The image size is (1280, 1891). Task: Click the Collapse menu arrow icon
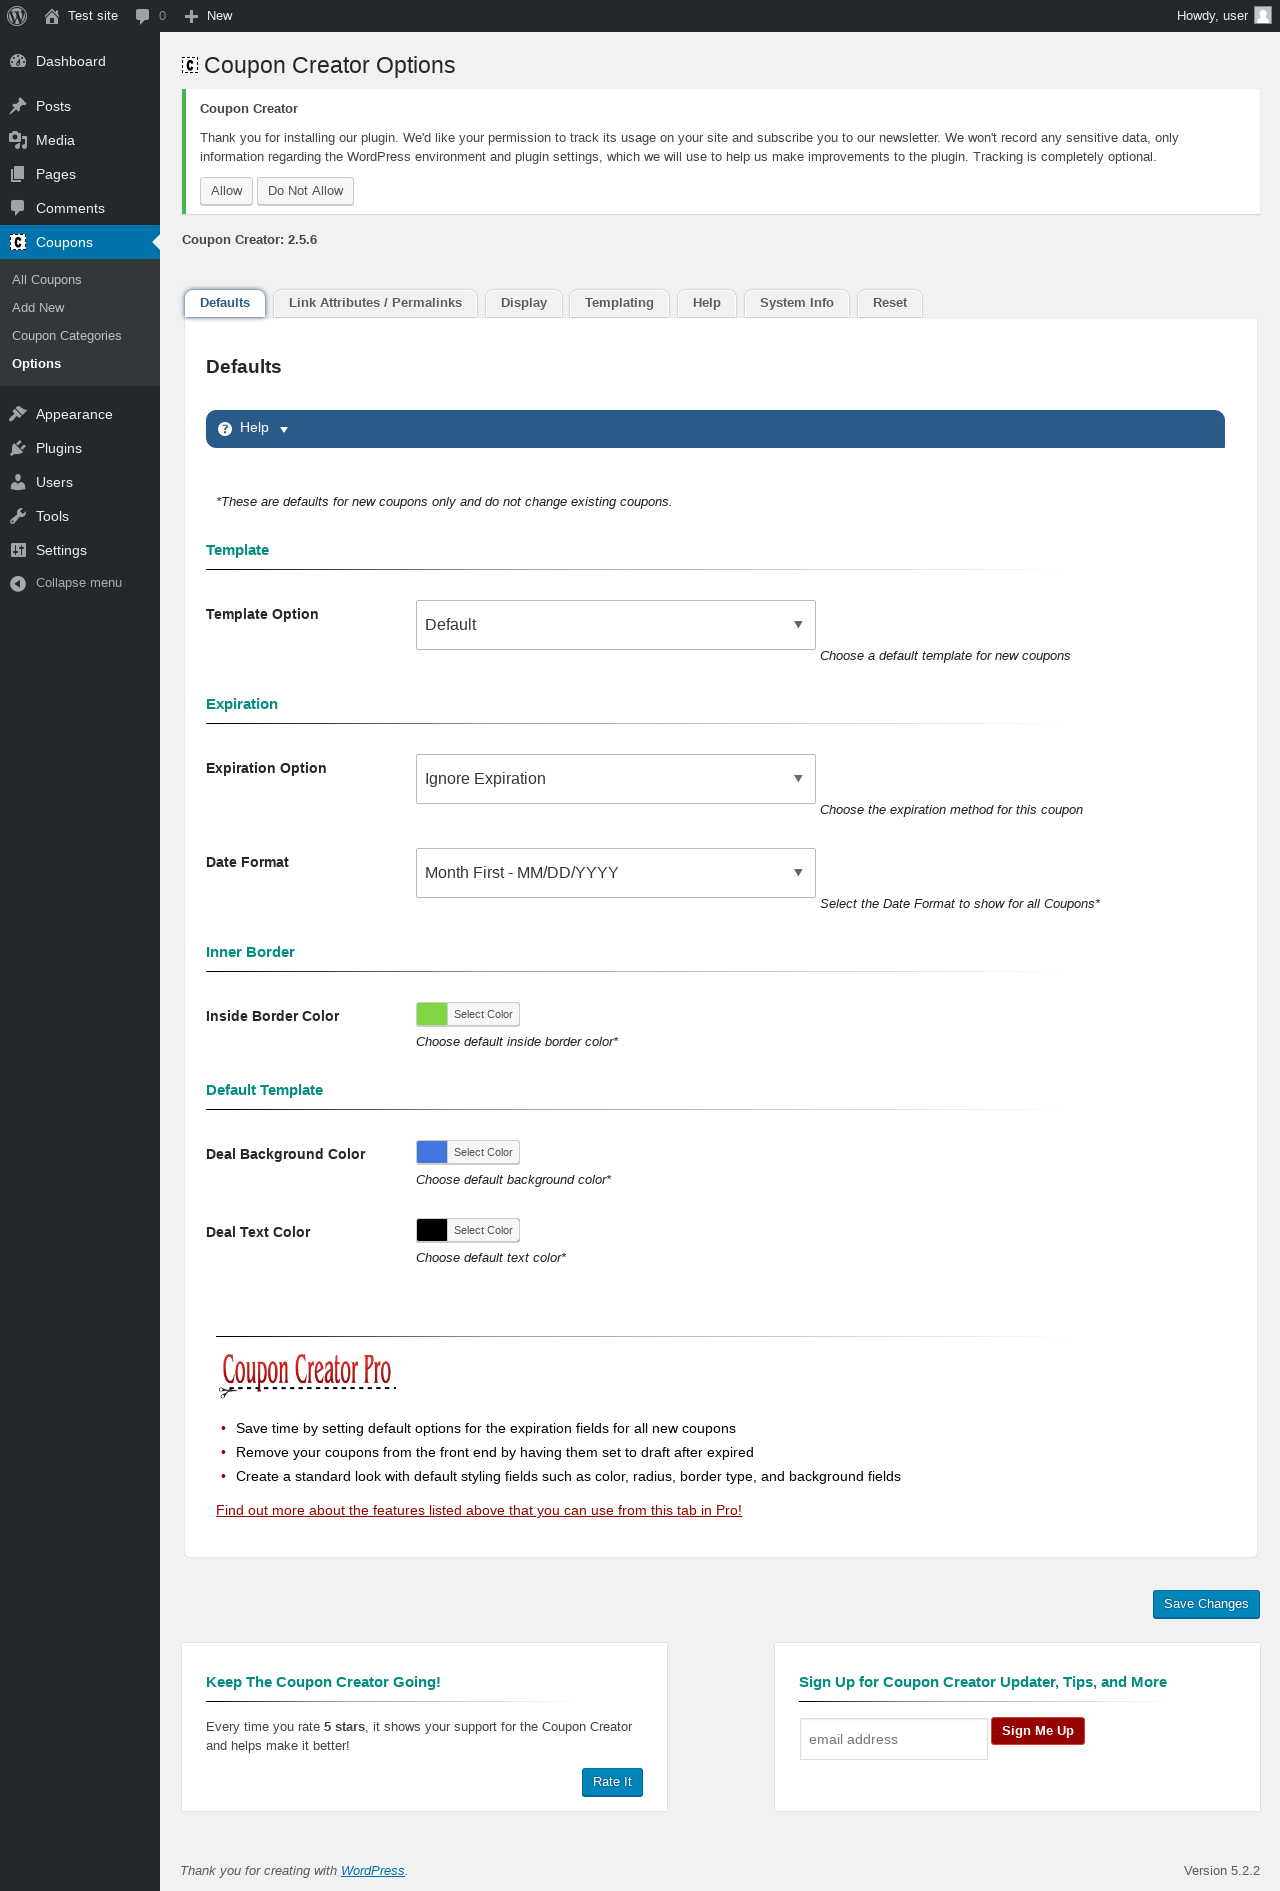click(x=18, y=583)
